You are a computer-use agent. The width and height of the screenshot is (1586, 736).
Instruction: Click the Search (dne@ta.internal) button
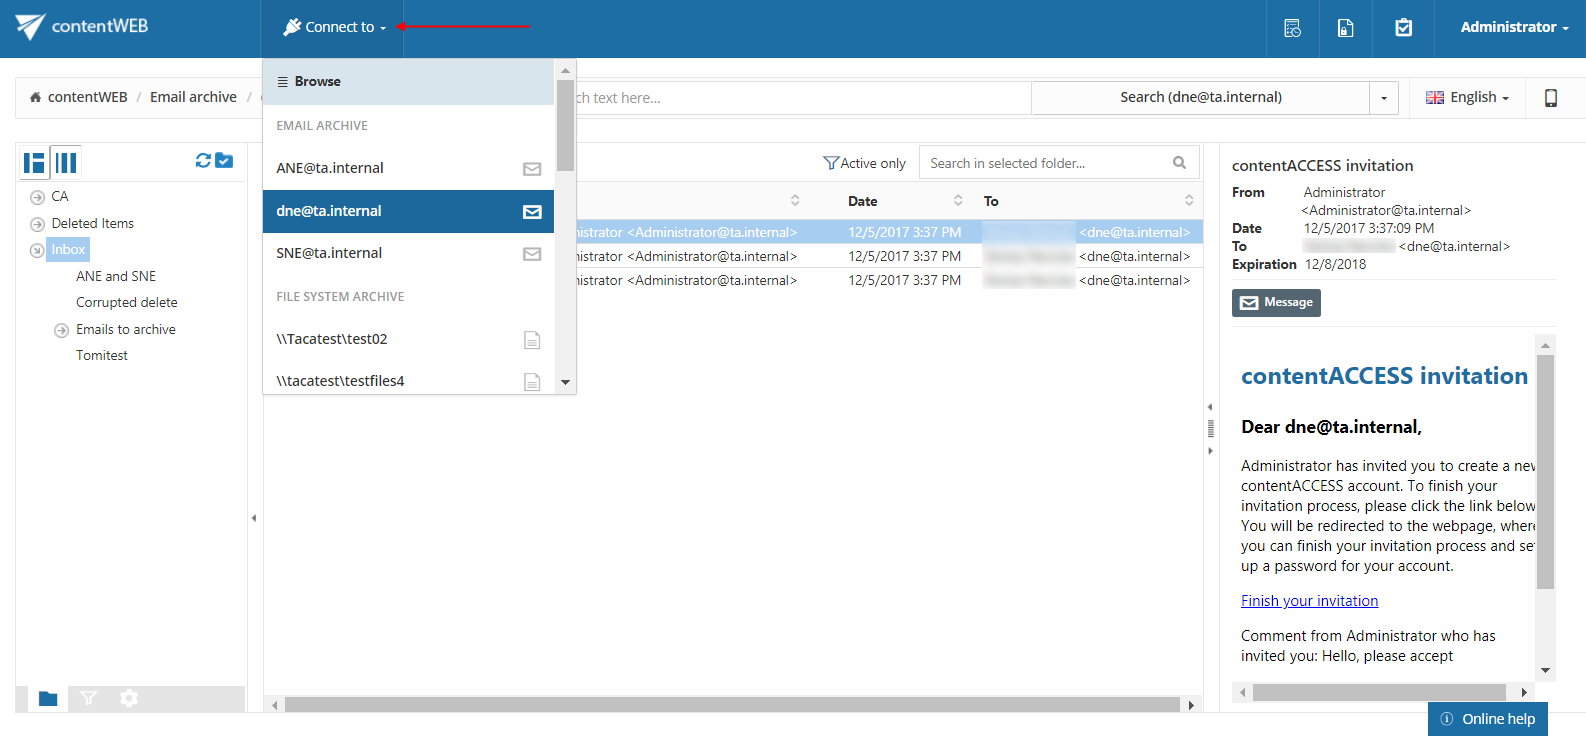pos(1200,98)
